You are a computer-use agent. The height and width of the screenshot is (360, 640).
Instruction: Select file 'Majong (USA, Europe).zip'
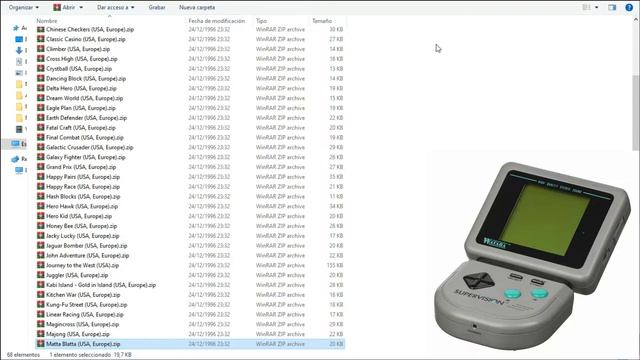coord(78,334)
